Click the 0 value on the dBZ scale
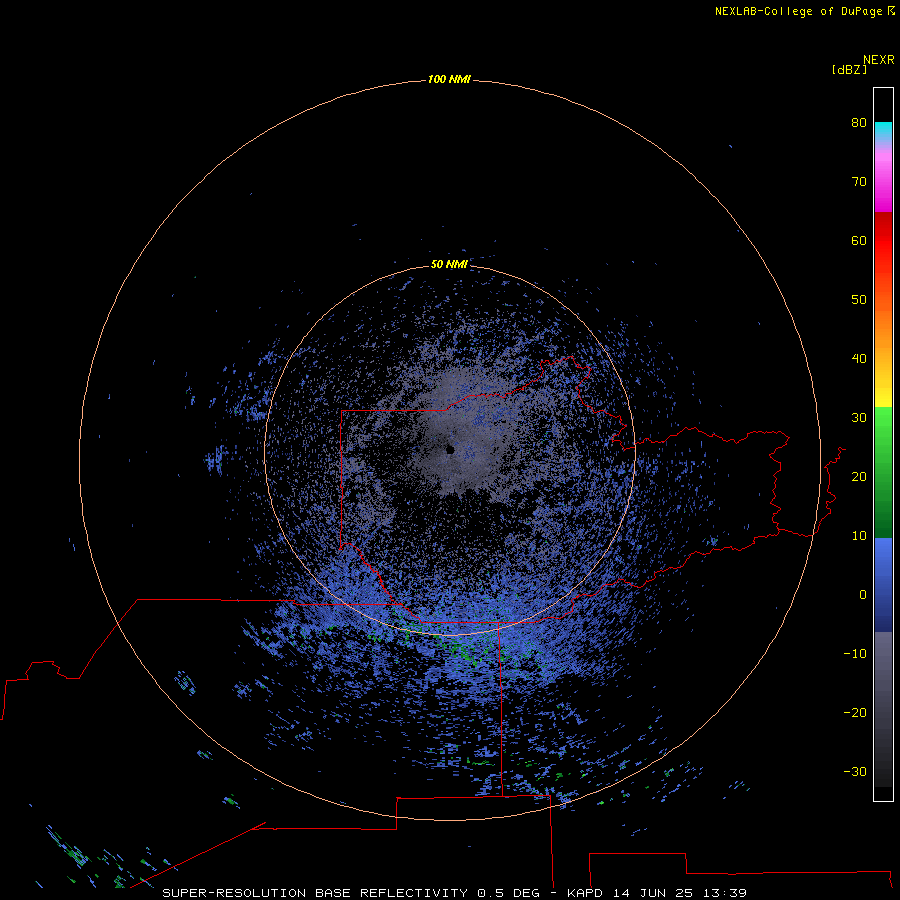The height and width of the screenshot is (900, 900). (x=863, y=595)
